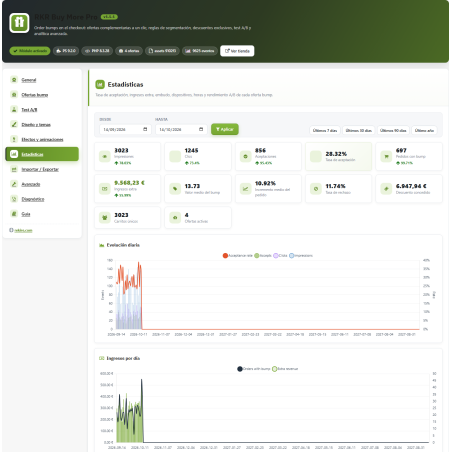Open the calendar picker for Hasta date
The width and height of the screenshot is (452, 452).
coord(201,129)
